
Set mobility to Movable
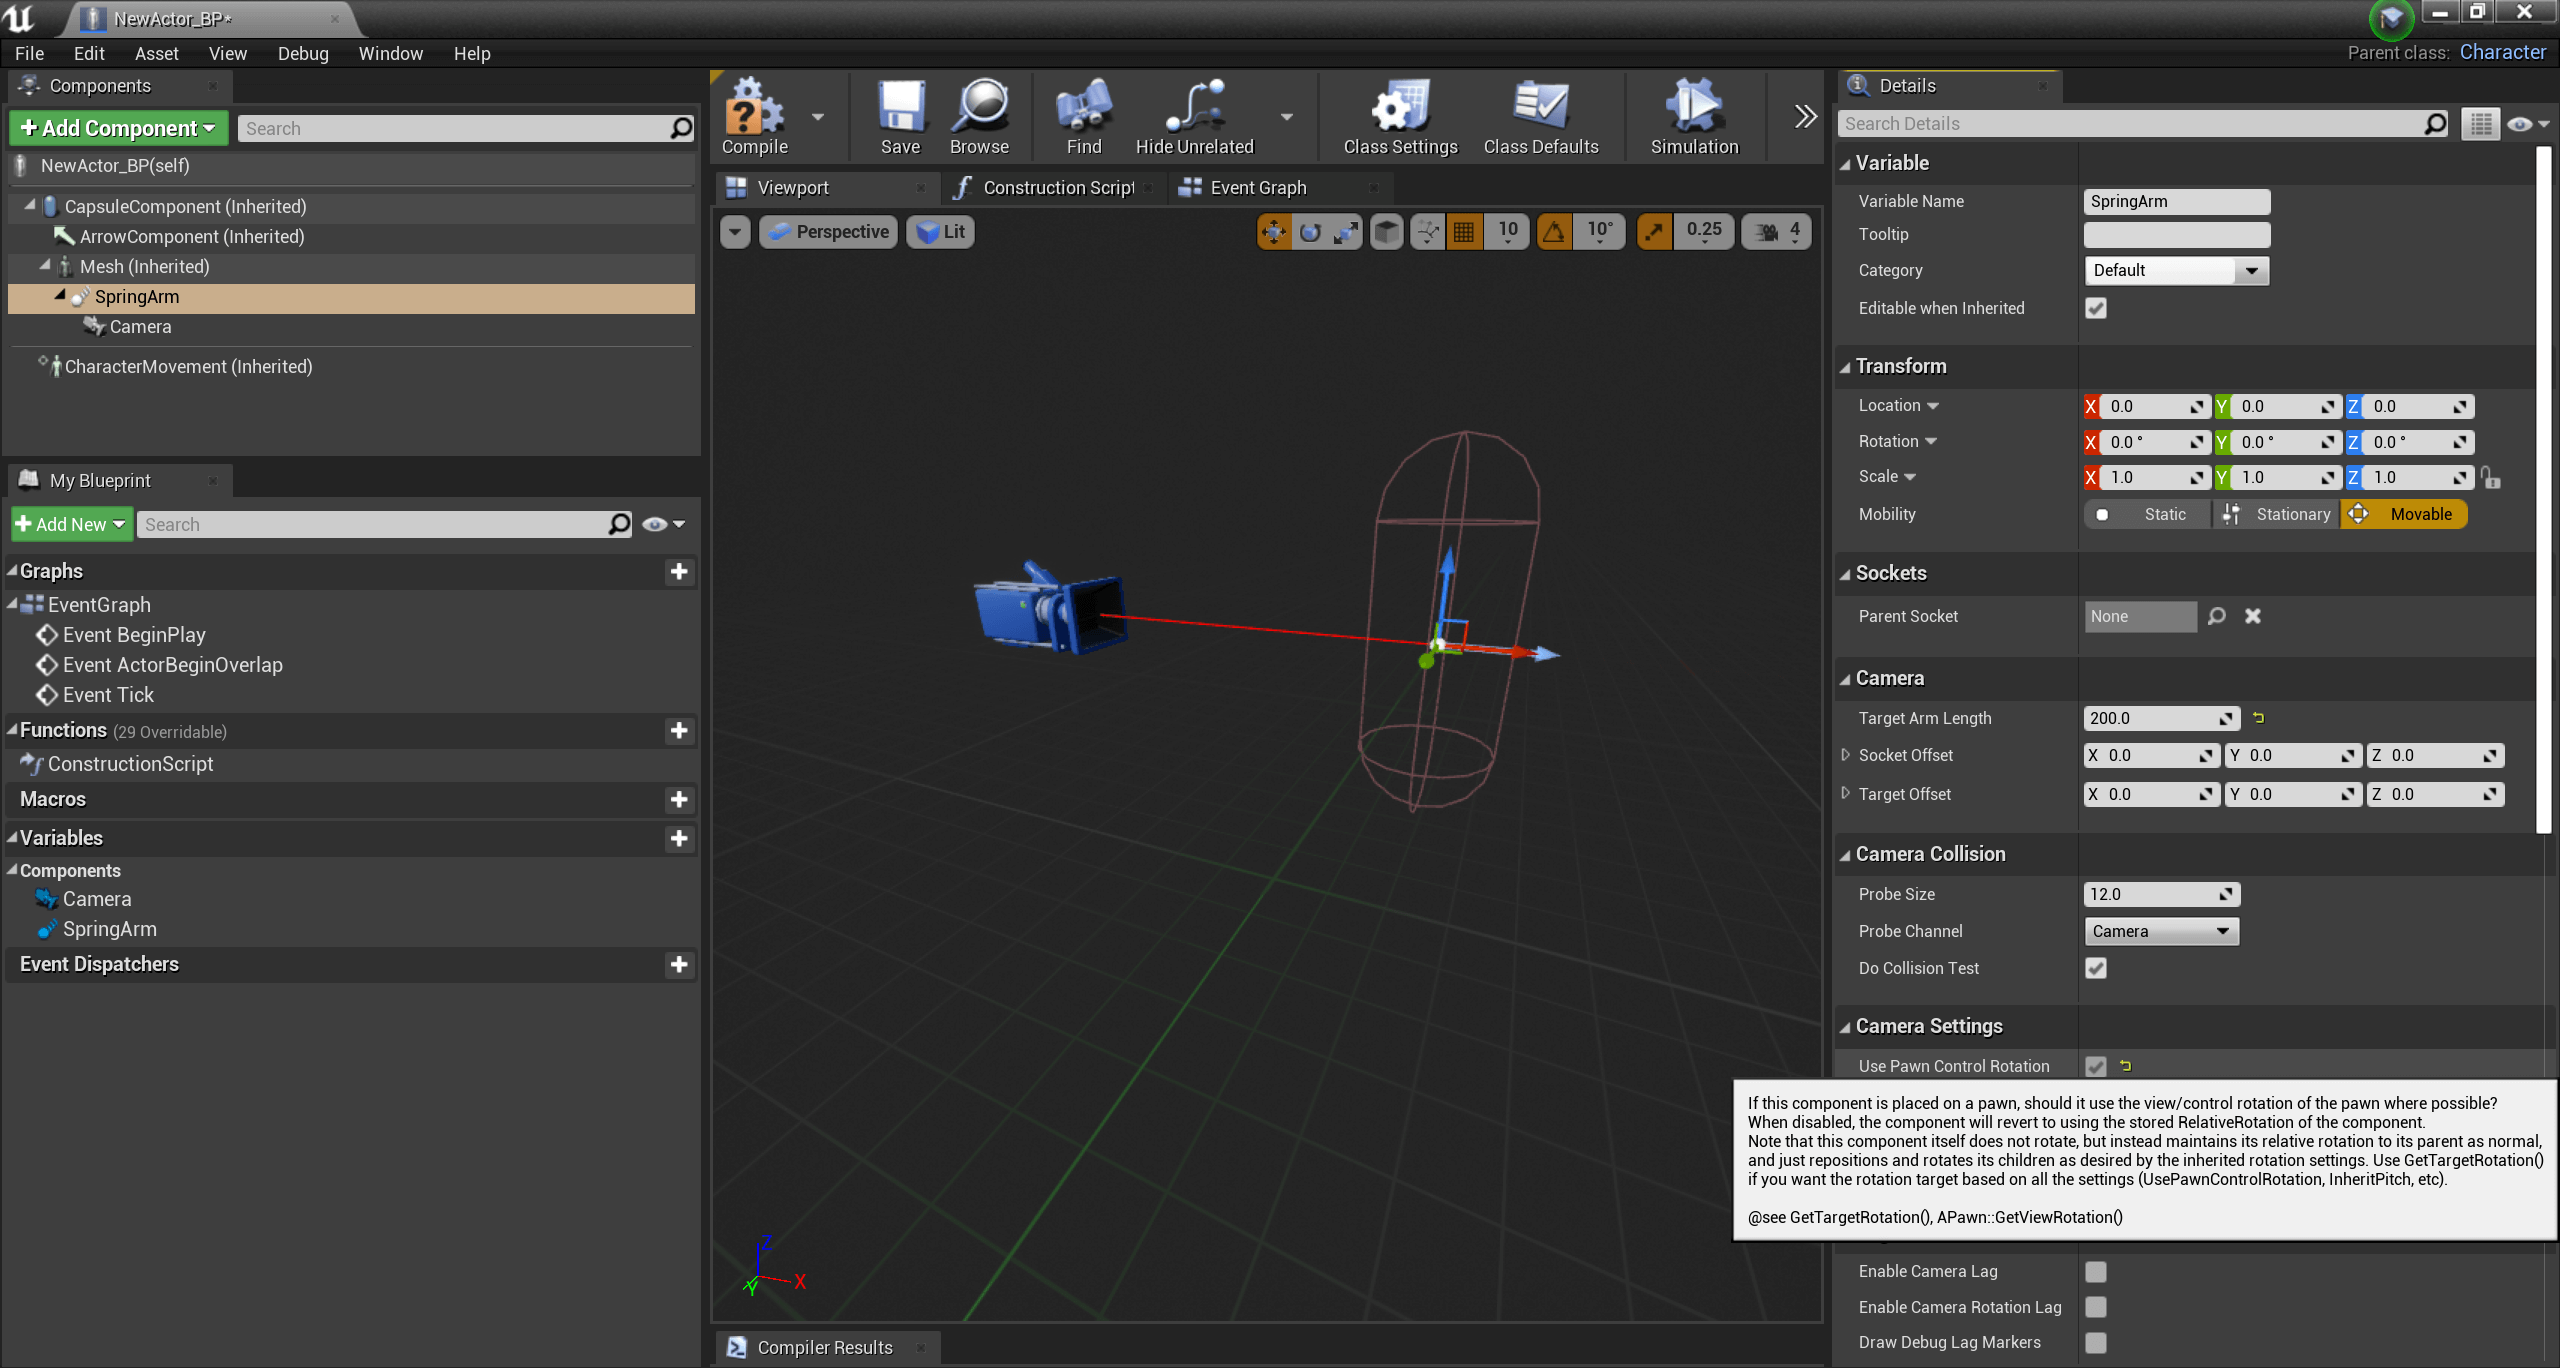pos(2404,514)
